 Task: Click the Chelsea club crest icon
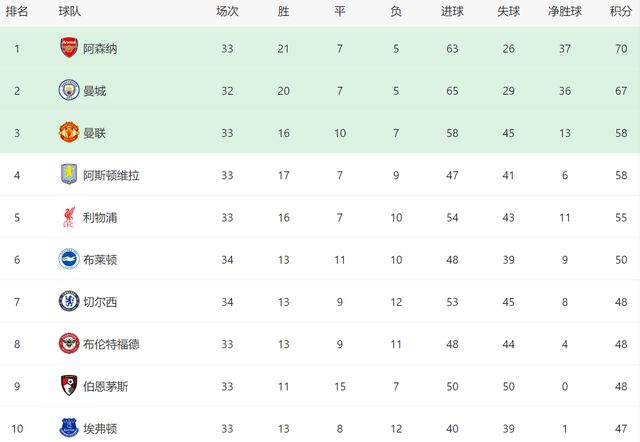pyautogui.click(x=68, y=301)
